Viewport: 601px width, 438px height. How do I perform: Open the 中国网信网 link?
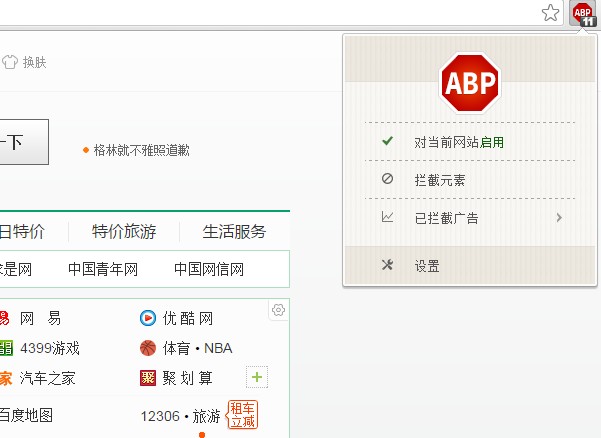pyautogui.click(x=209, y=269)
